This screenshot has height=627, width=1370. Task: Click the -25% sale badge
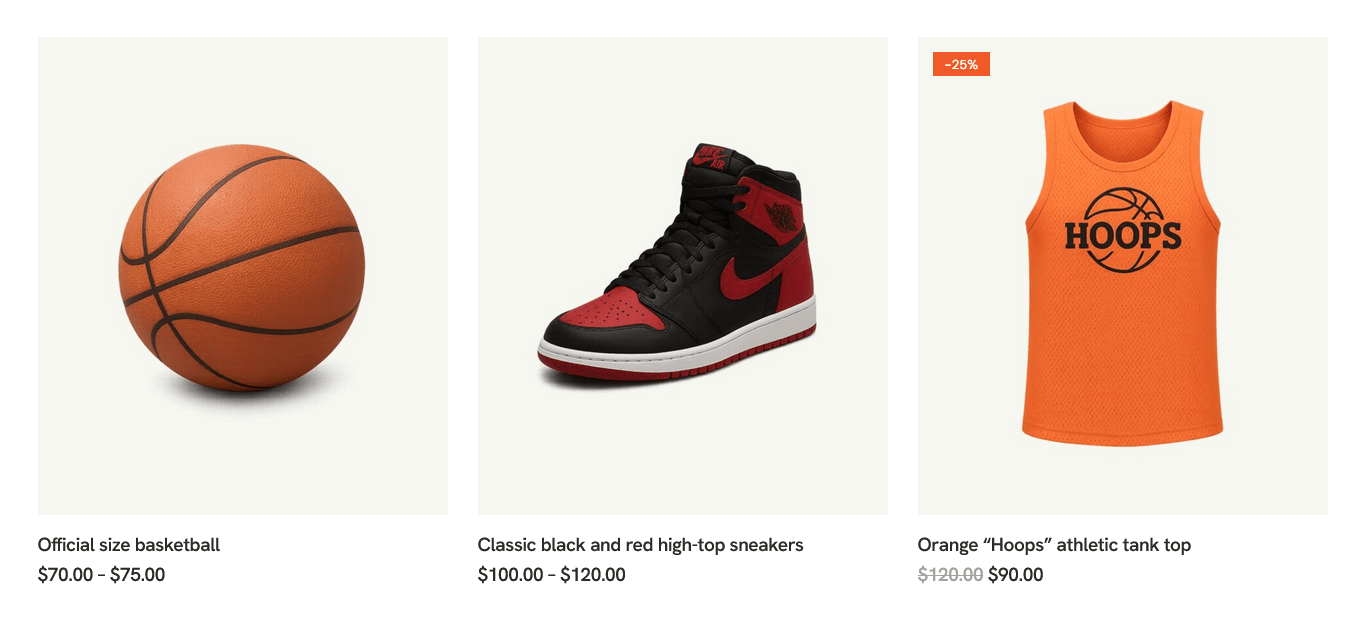(961, 64)
